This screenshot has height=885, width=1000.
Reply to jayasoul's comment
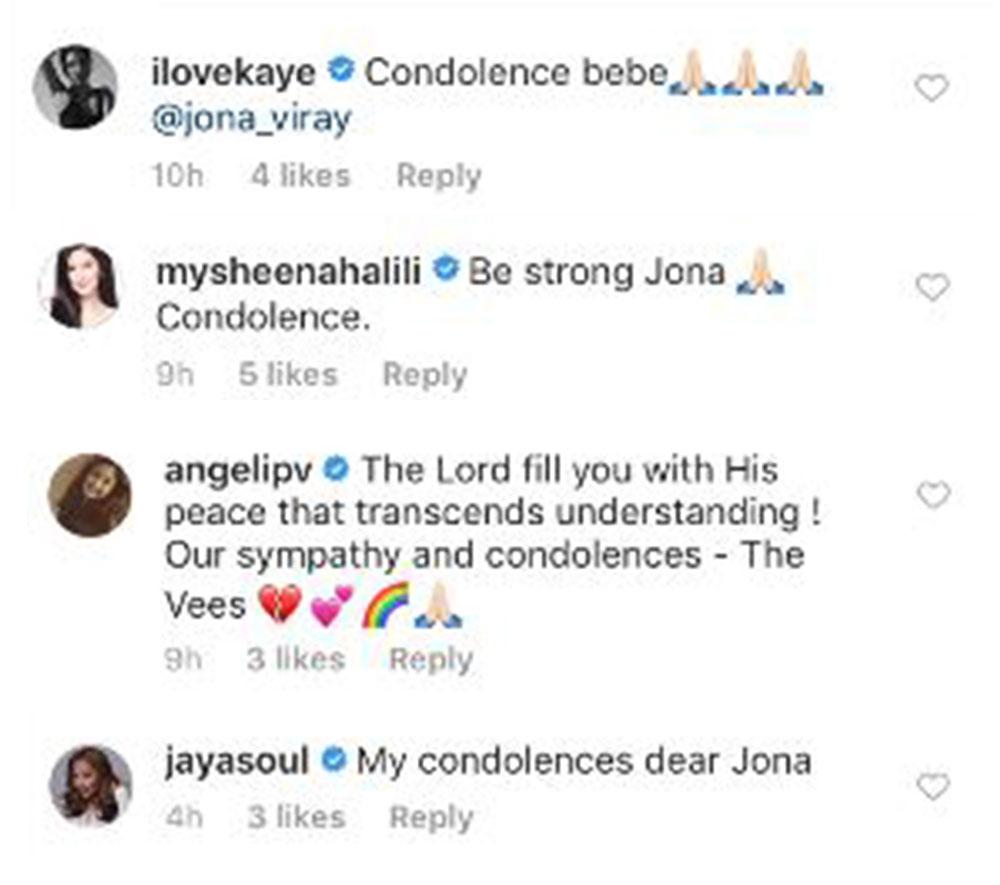pos(430,817)
